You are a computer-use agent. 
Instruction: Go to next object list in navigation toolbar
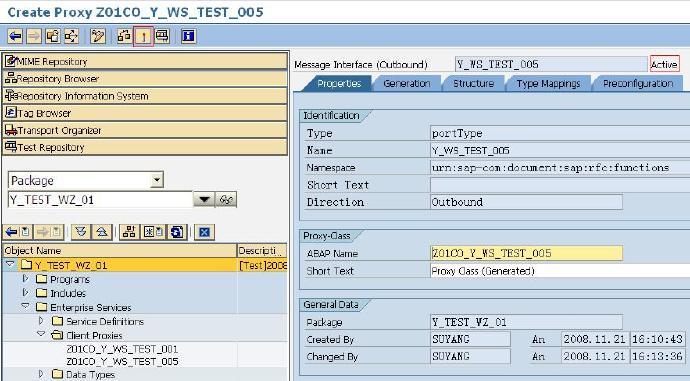coord(49,232)
